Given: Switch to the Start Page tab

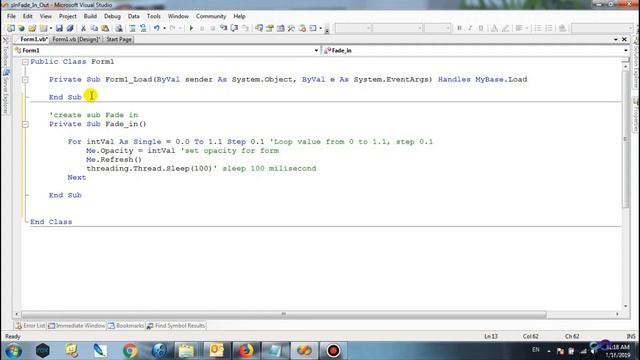Looking at the screenshot, I should coord(119,40).
